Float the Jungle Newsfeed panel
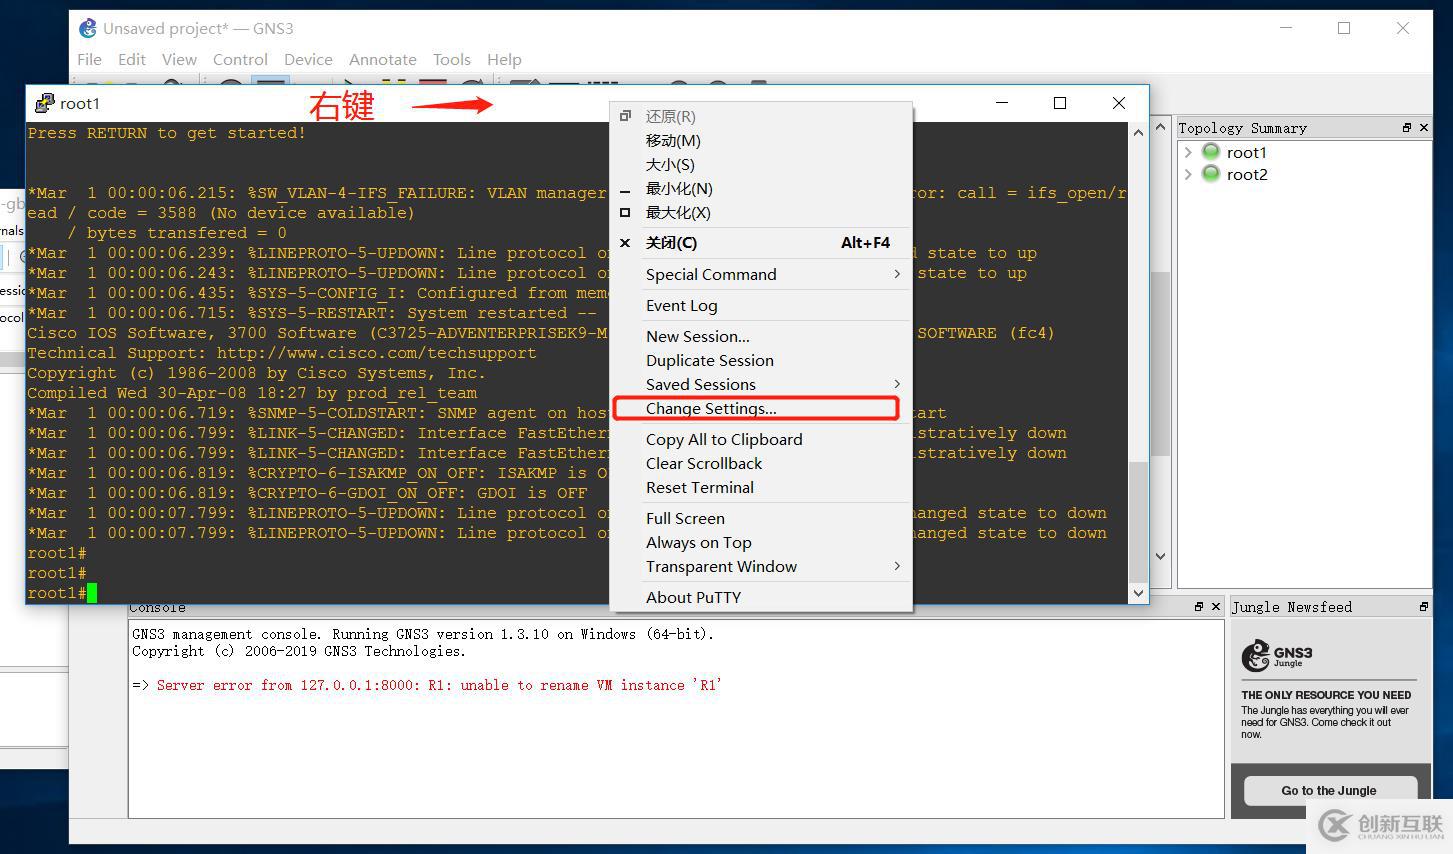Viewport: 1453px width, 854px height. 1423,607
